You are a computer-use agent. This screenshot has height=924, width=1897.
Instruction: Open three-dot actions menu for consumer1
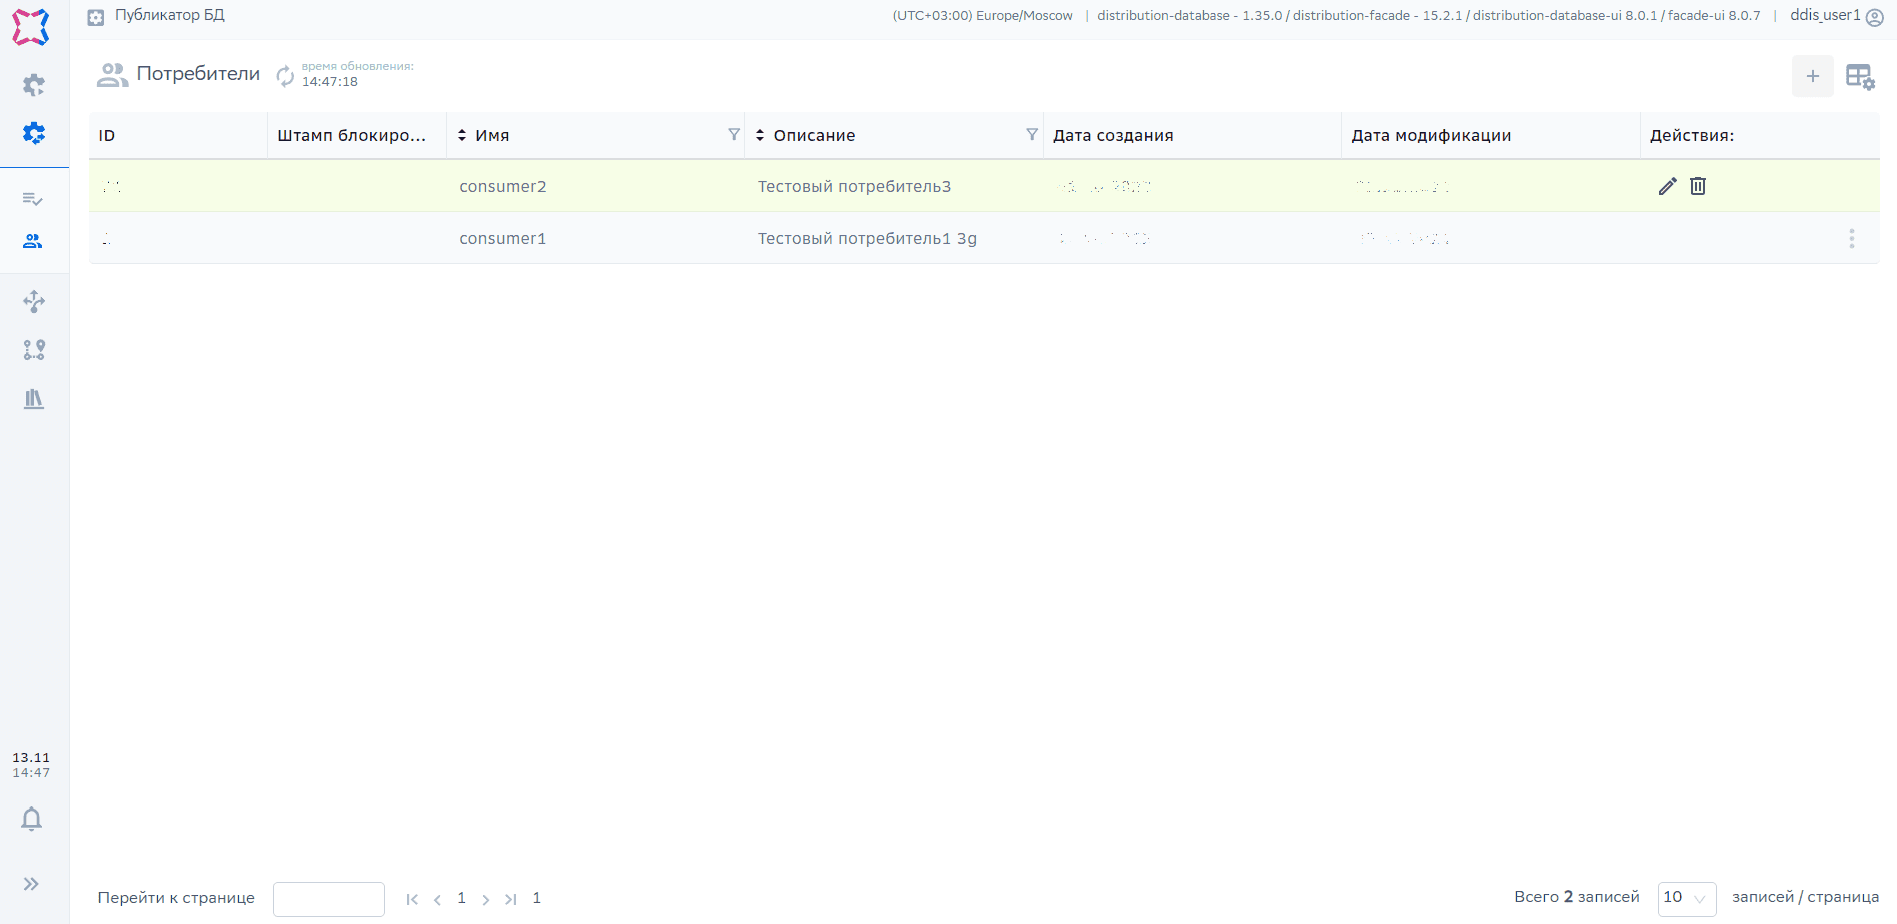click(x=1851, y=239)
